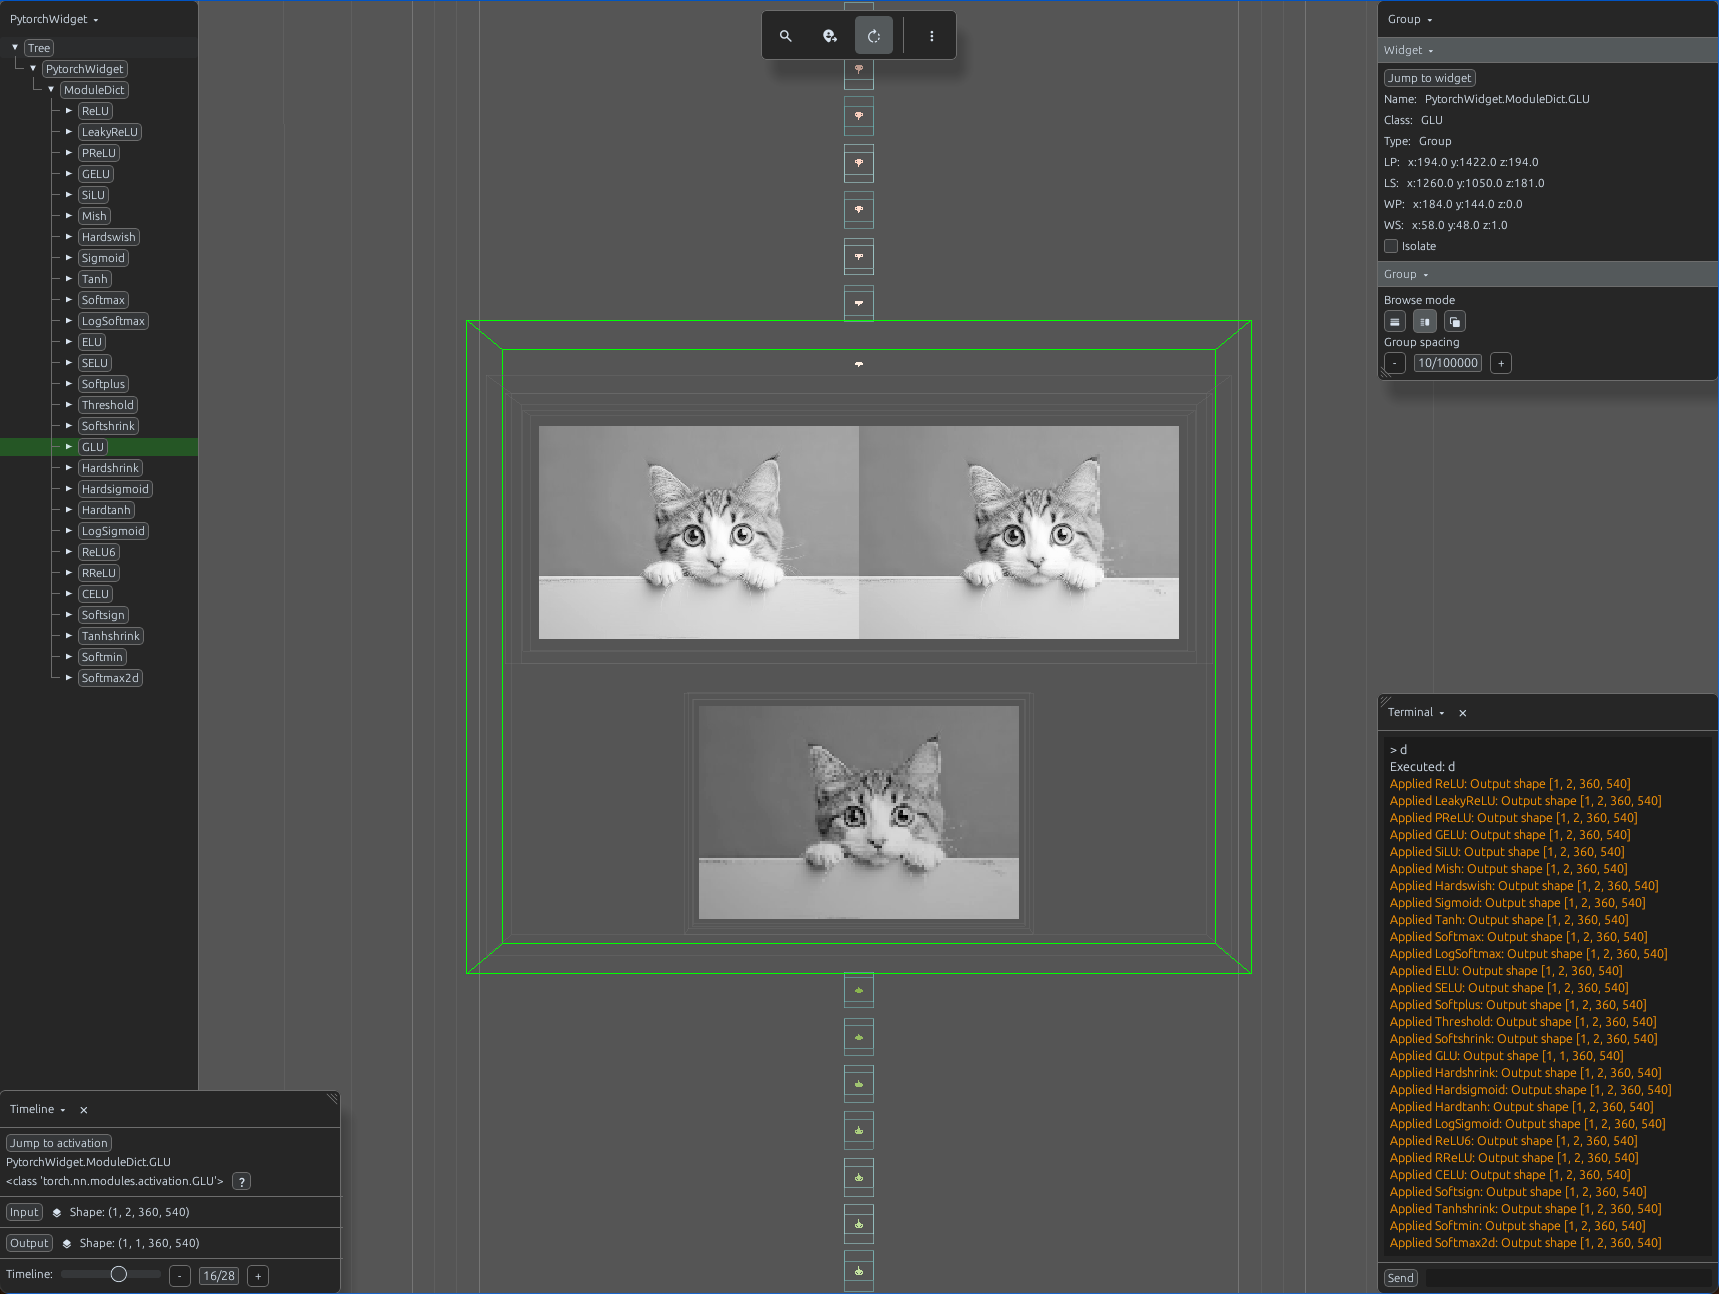Open the three-dot overflow menu in toolbar

(x=932, y=36)
